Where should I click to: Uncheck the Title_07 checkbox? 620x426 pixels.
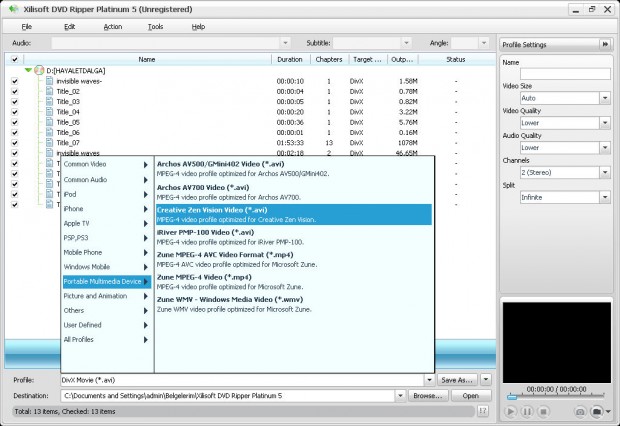click(x=15, y=143)
